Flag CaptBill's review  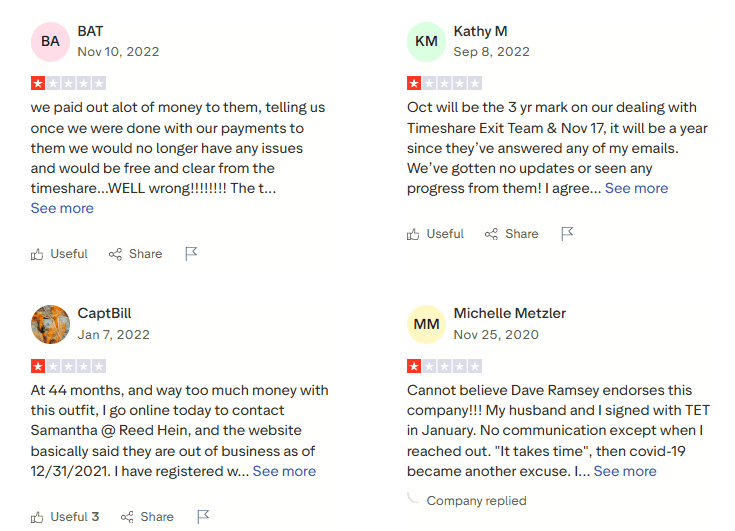[x=203, y=517]
